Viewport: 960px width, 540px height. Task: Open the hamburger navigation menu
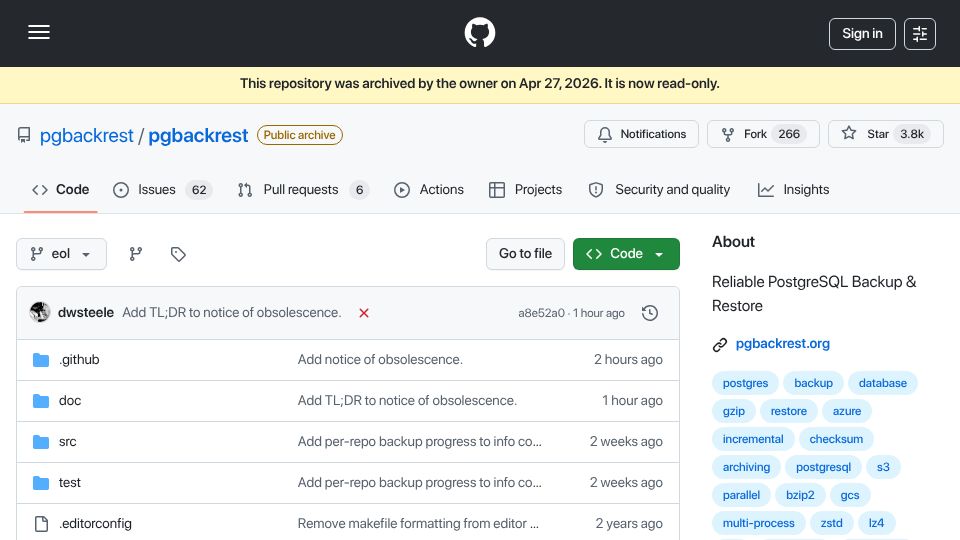point(39,32)
